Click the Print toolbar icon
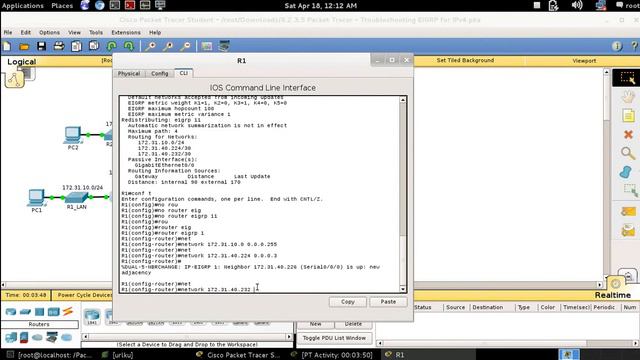 point(59,46)
